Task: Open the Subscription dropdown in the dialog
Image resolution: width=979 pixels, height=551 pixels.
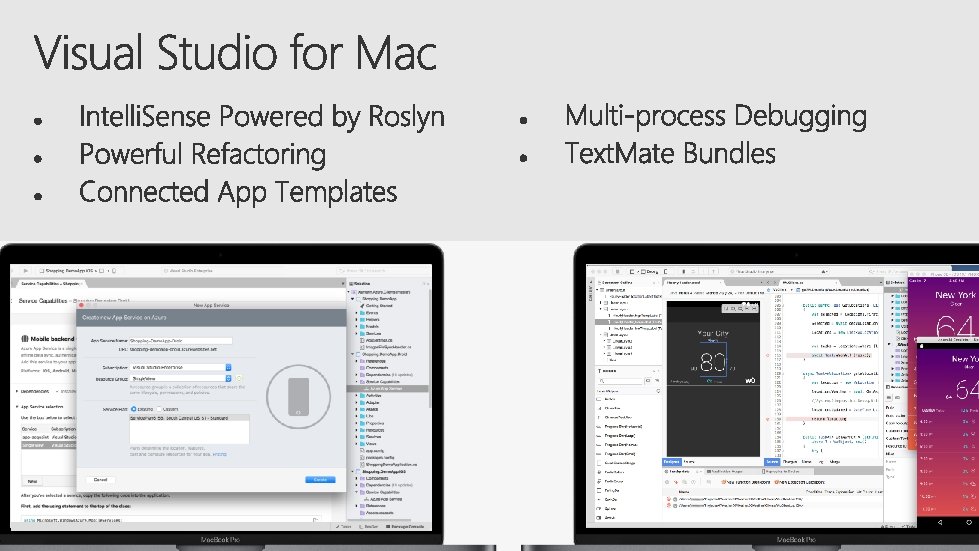Action: pos(181,368)
